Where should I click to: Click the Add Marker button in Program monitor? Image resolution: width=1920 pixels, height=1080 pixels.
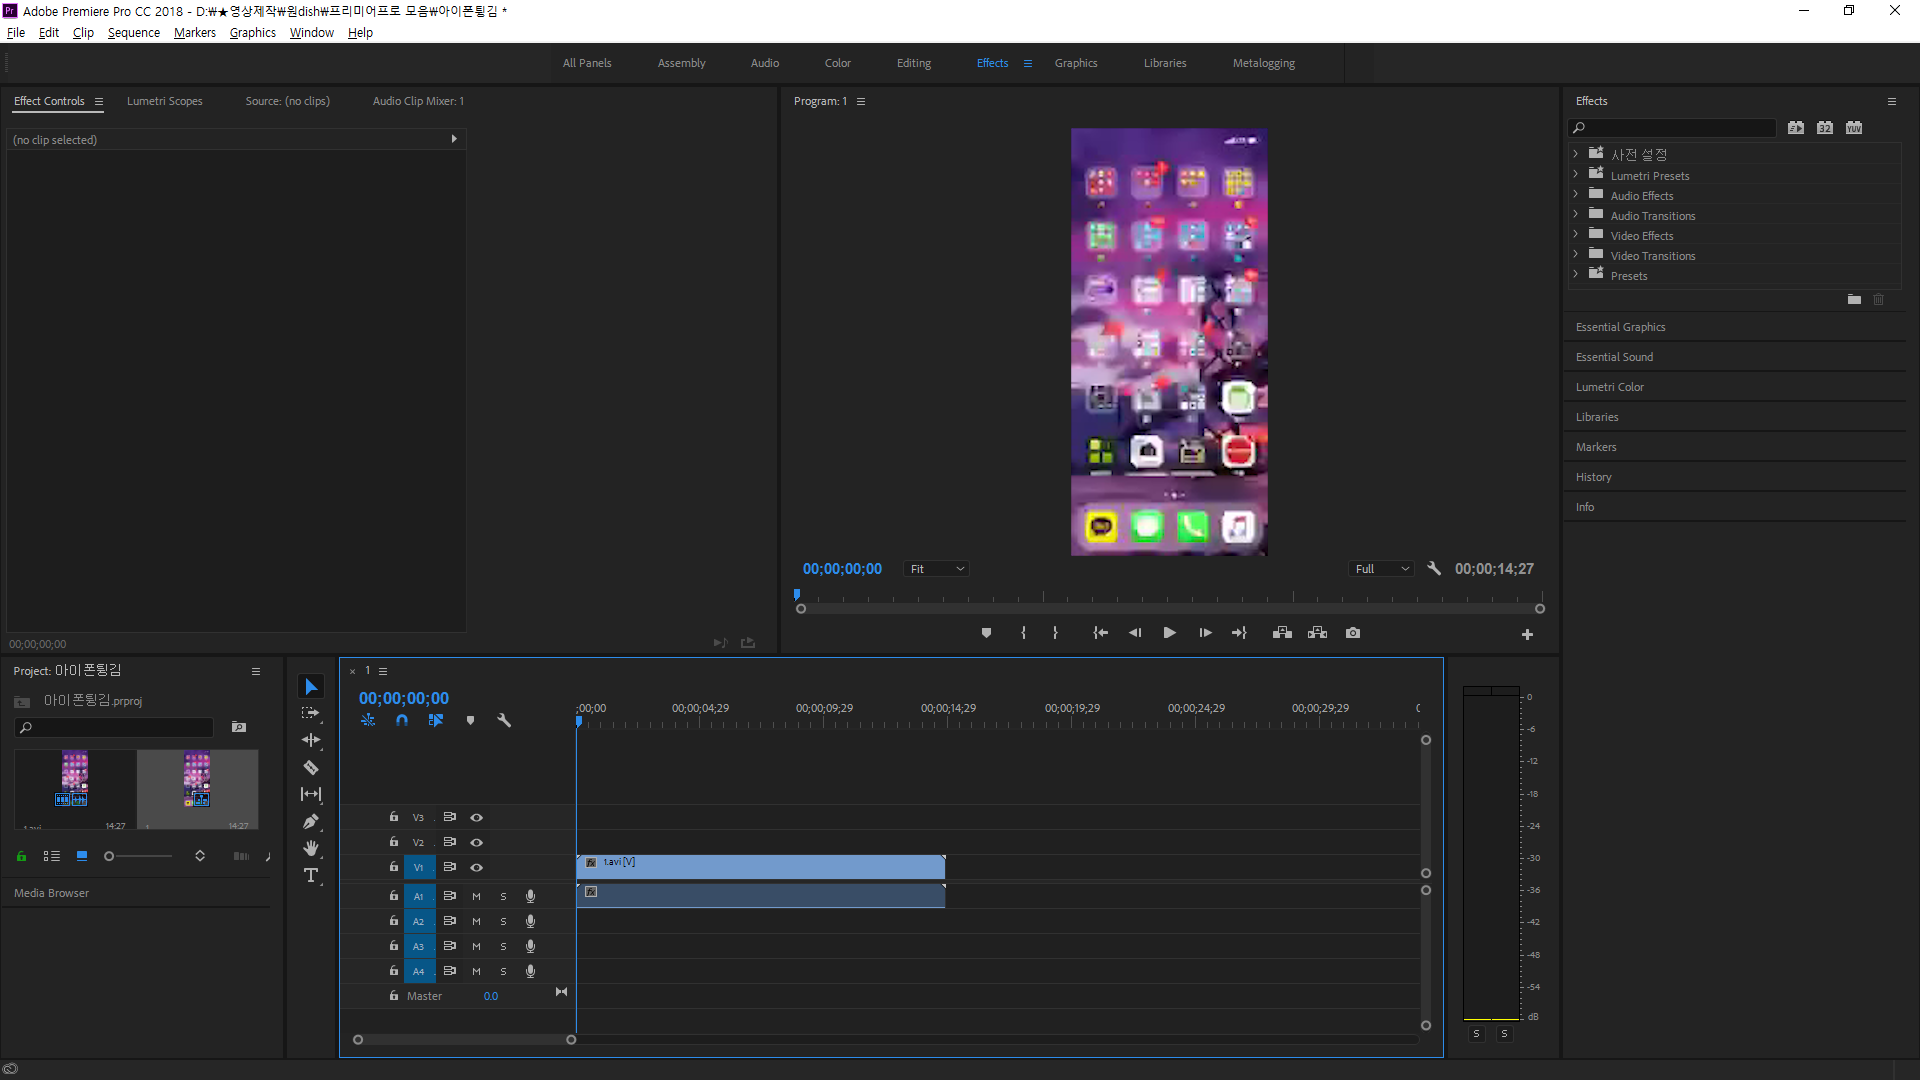click(986, 633)
